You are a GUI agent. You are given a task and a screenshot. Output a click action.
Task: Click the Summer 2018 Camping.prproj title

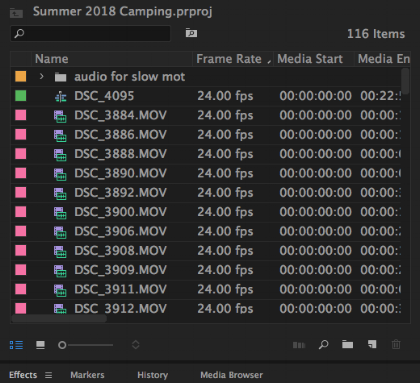click(122, 11)
